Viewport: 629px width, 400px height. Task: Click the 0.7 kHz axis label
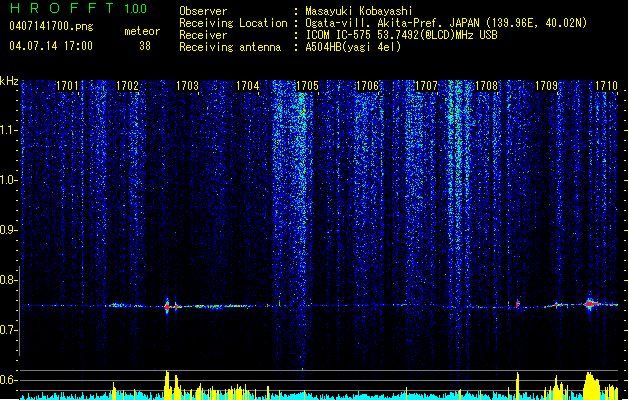coord(9,330)
